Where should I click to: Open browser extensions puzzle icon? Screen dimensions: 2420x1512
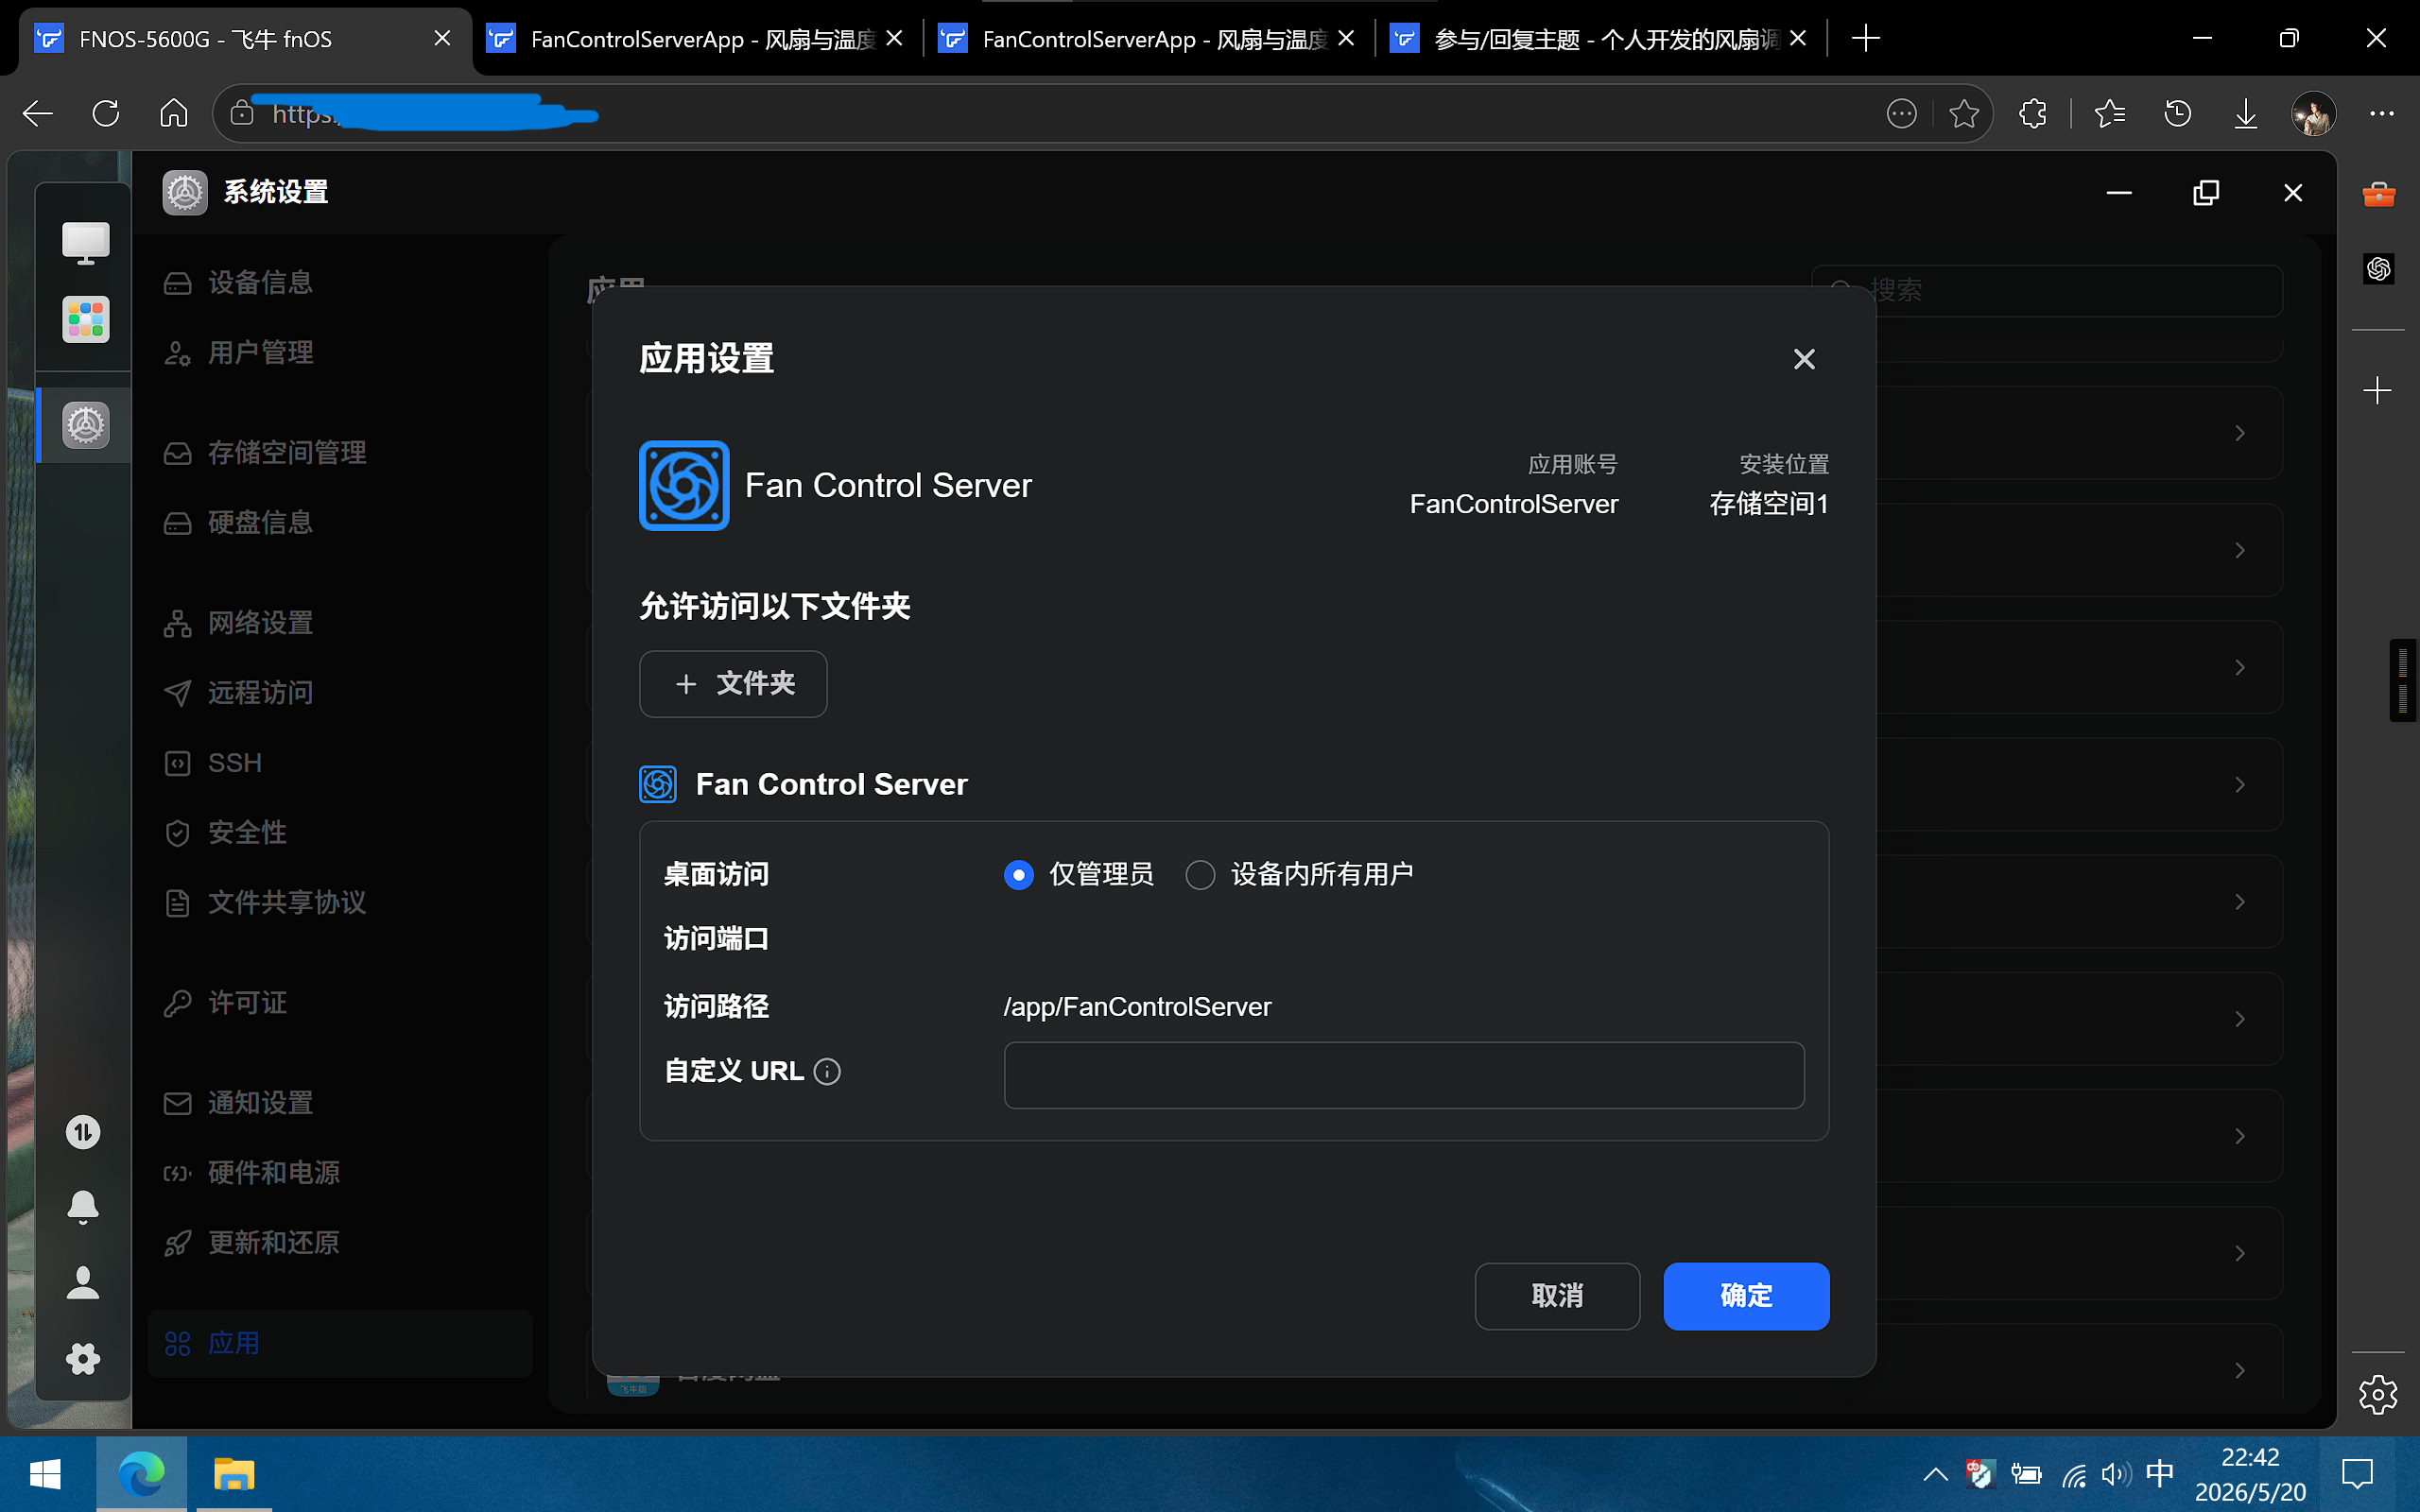pyautogui.click(x=2033, y=114)
